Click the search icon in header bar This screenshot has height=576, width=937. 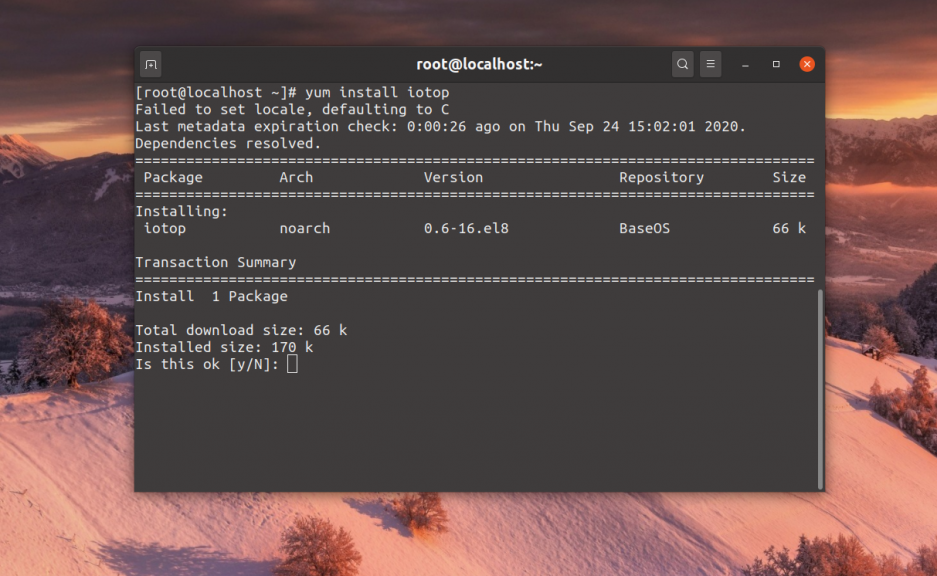click(682, 64)
